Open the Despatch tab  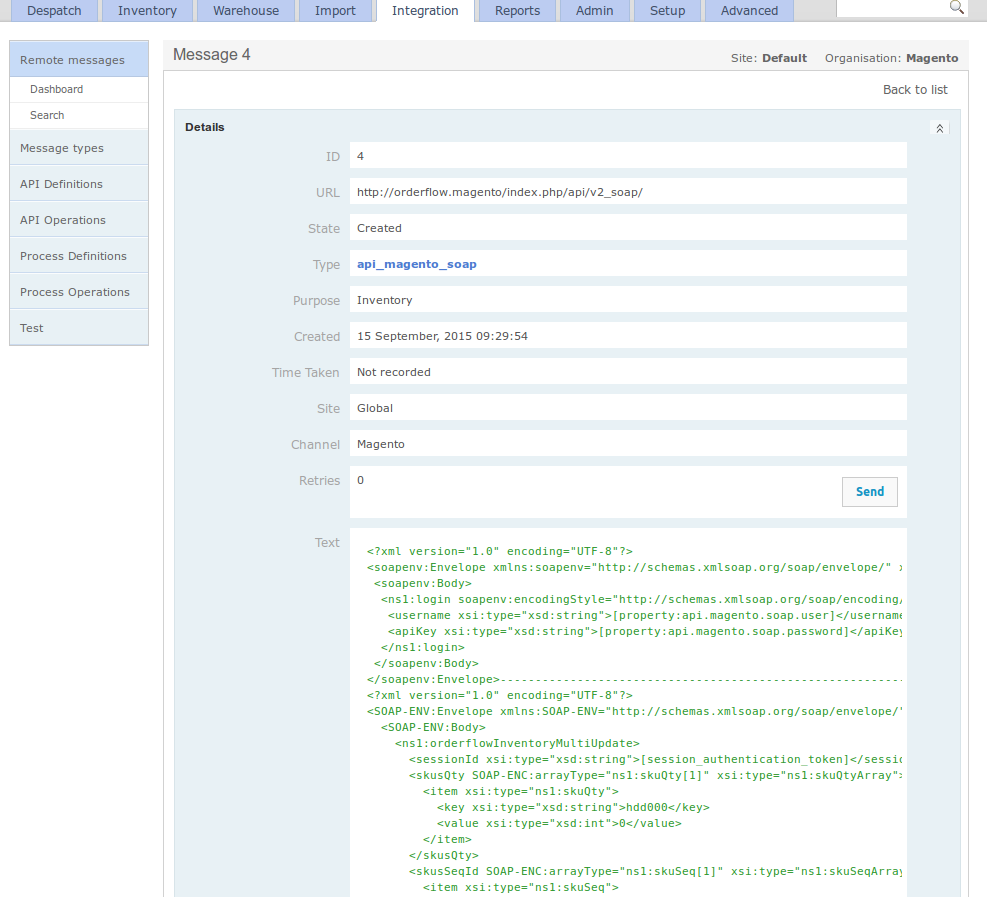click(54, 11)
